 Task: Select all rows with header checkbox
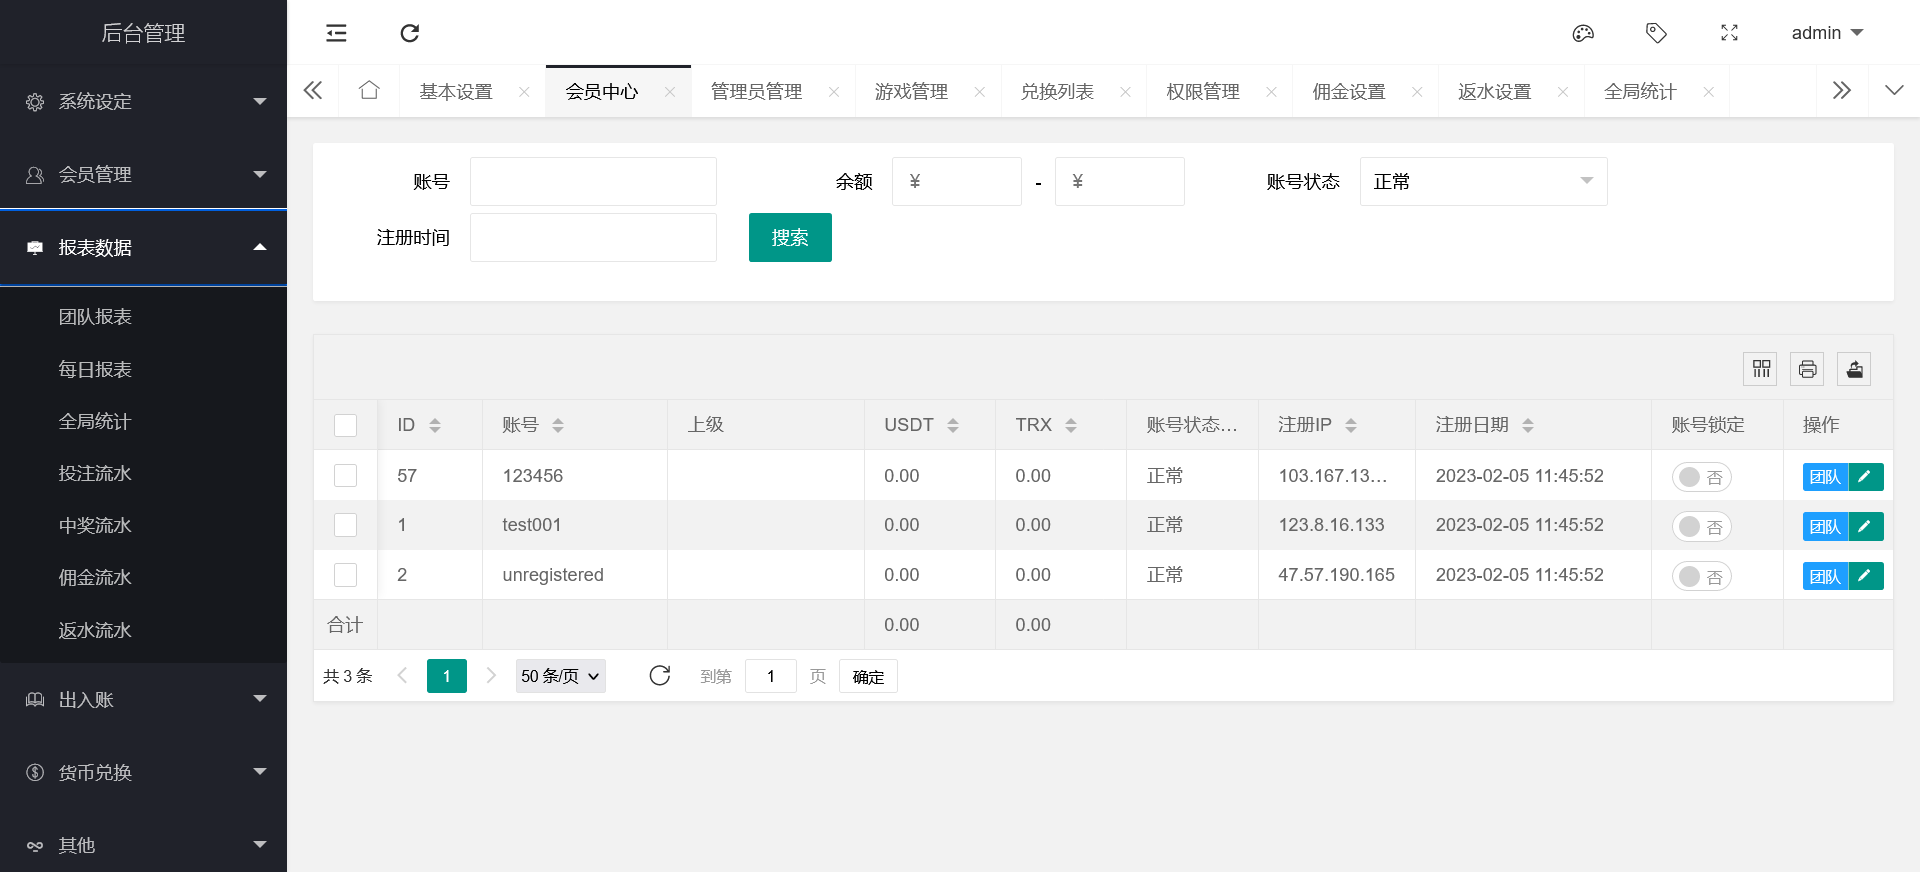(345, 425)
